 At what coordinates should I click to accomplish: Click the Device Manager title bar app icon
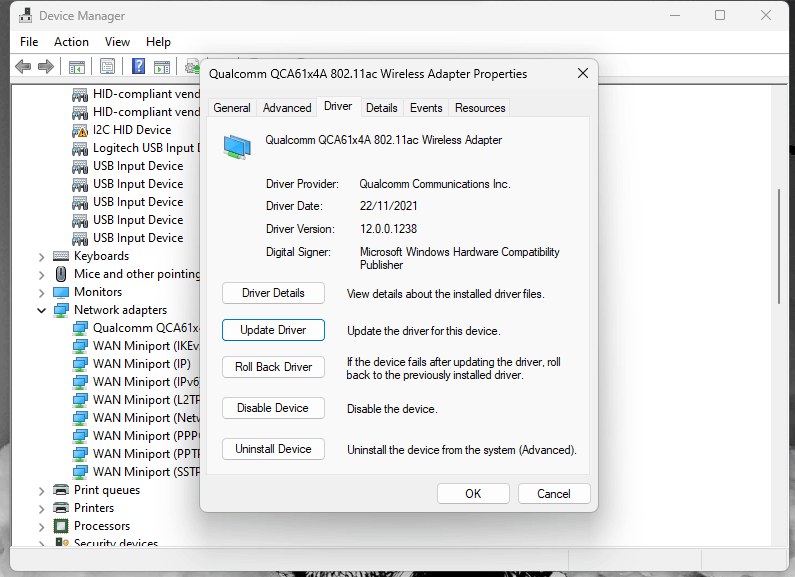pos(25,16)
